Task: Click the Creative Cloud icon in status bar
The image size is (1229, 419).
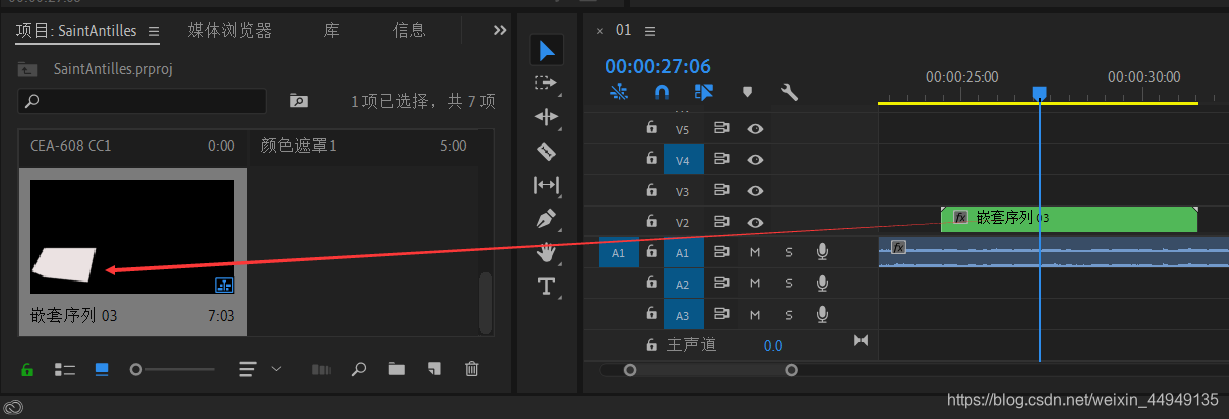Action: 14,408
